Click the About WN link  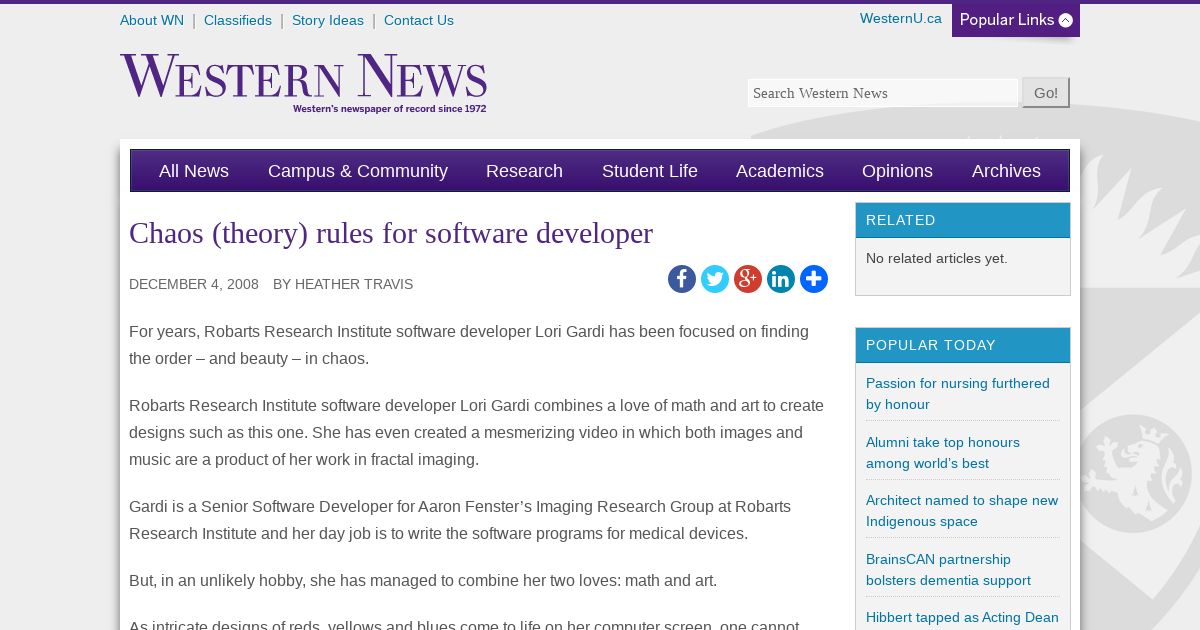pyautogui.click(x=152, y=20)
